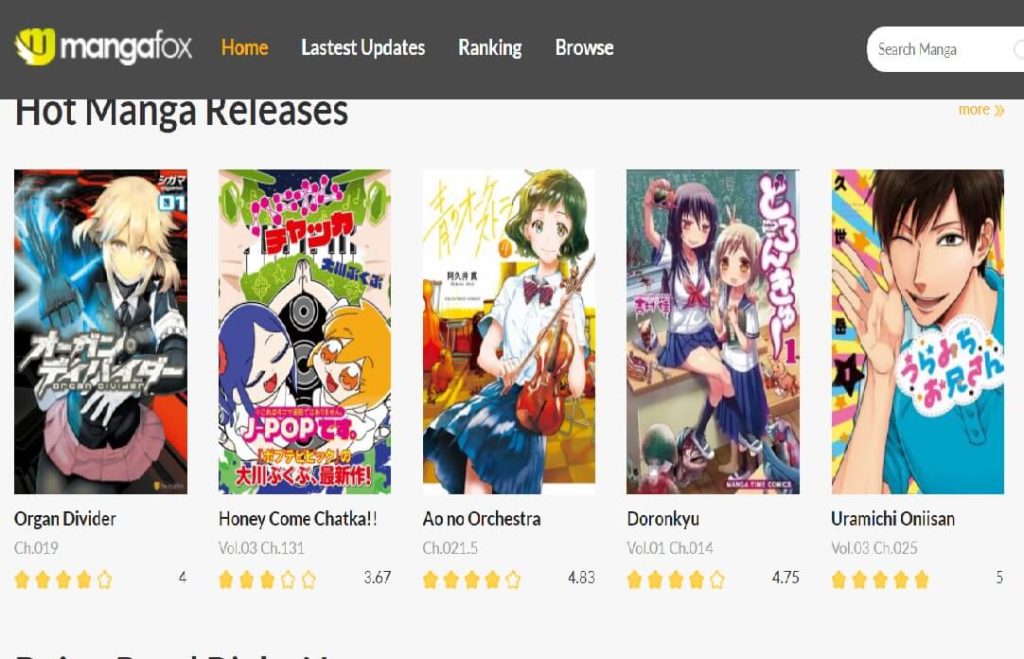
Task: Open chapter Ch.019 of Organ Divider
Action: click(37, 548)
